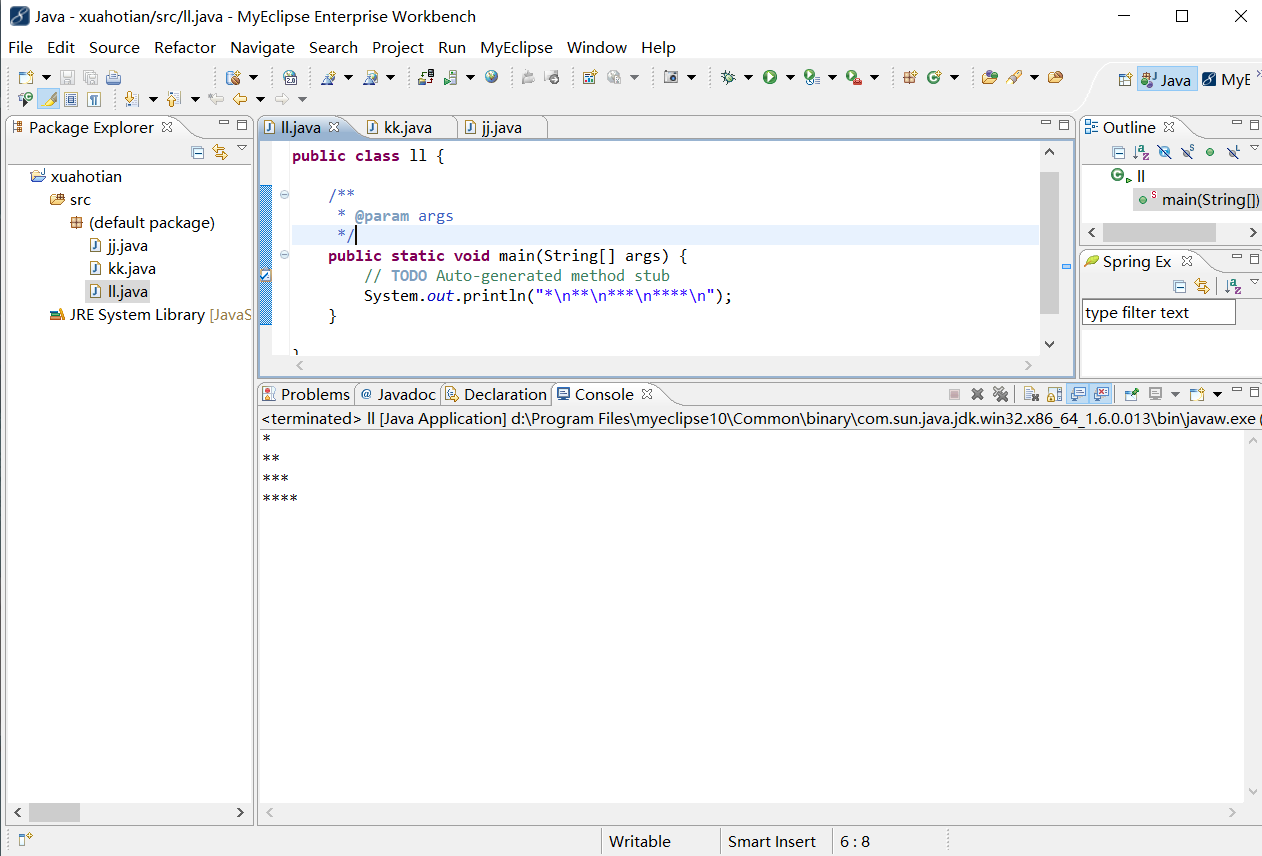The width and height of the screenshot is (1262, 856).
Task: Clear the console output
Action: click(x=1031, y=394)
